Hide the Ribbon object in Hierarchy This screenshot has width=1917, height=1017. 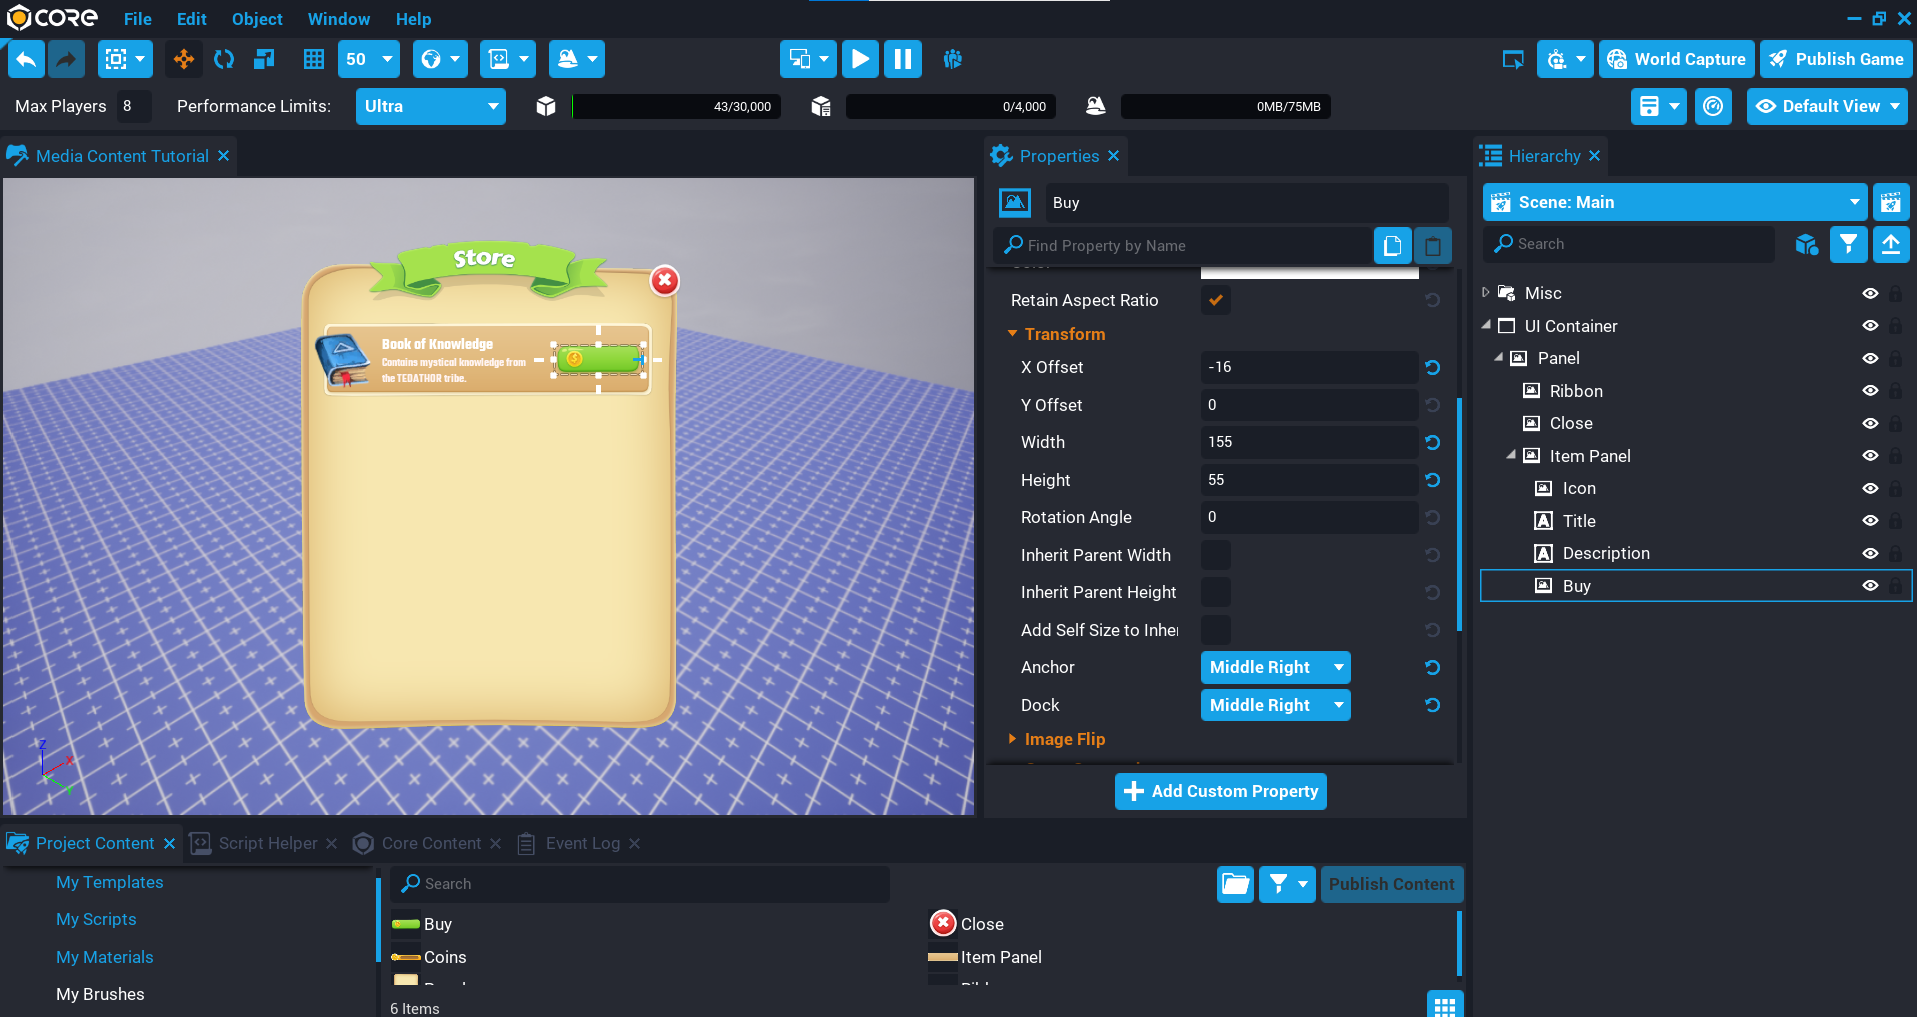coord(1870,391)
